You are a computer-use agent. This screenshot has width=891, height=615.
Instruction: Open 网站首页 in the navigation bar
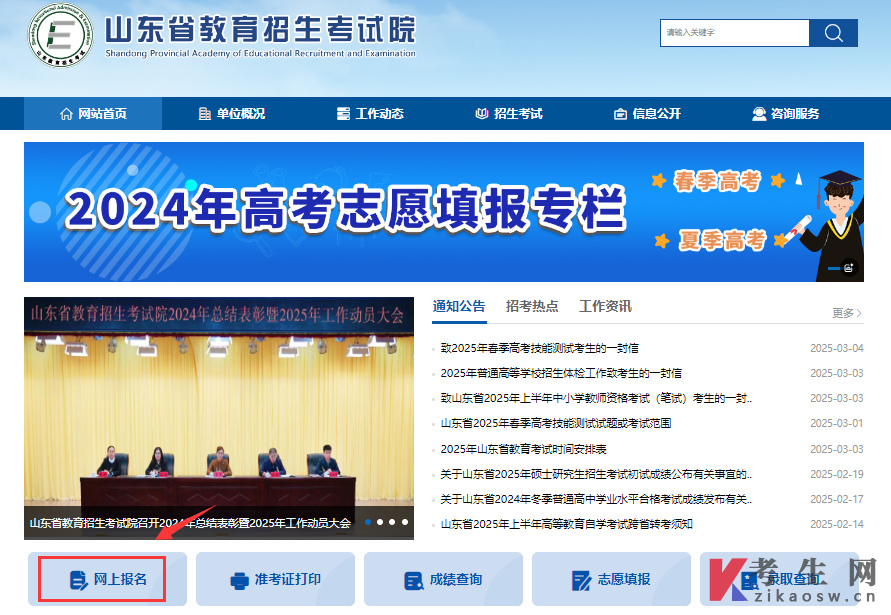93,114
